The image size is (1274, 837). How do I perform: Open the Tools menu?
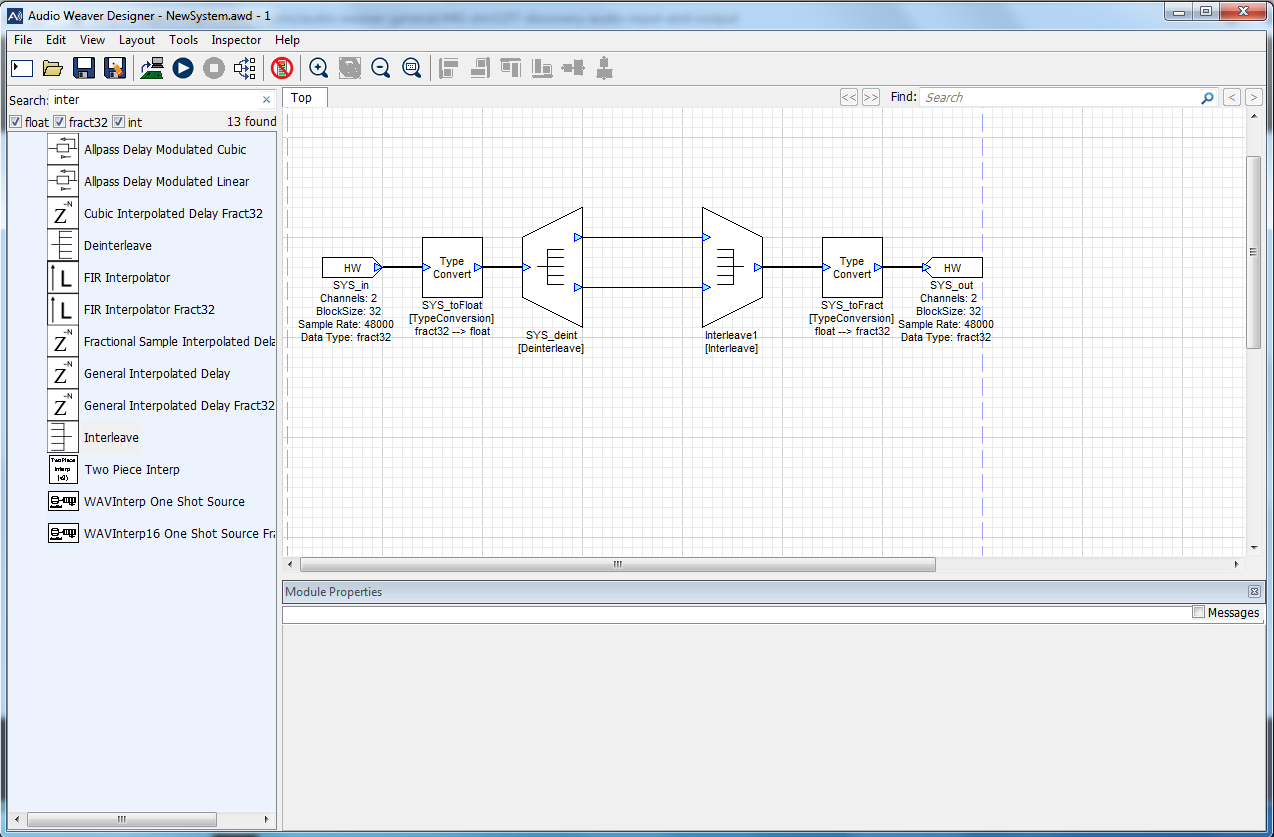184,40
